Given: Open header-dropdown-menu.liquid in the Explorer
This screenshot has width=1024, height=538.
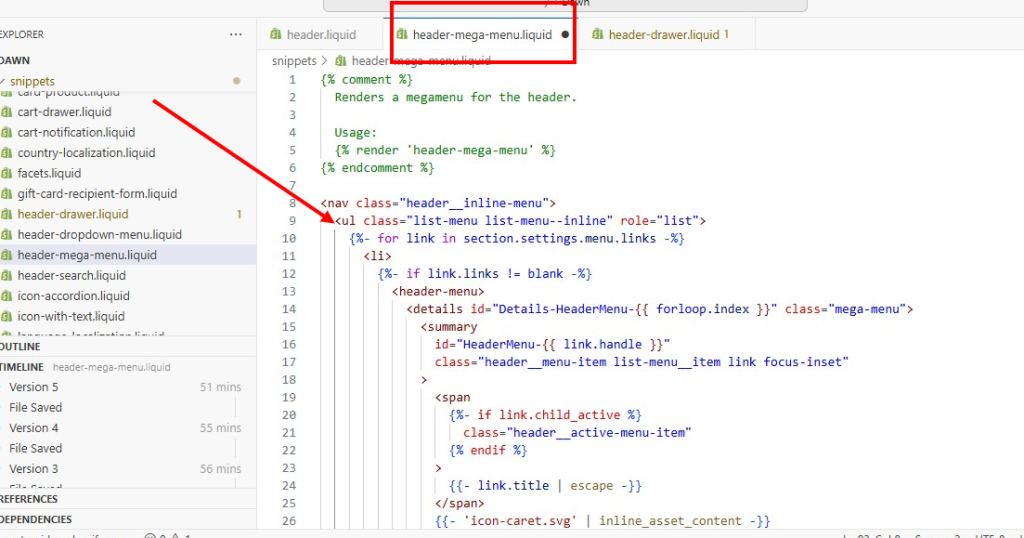Looking at the screenshot, I should point(99,234).
